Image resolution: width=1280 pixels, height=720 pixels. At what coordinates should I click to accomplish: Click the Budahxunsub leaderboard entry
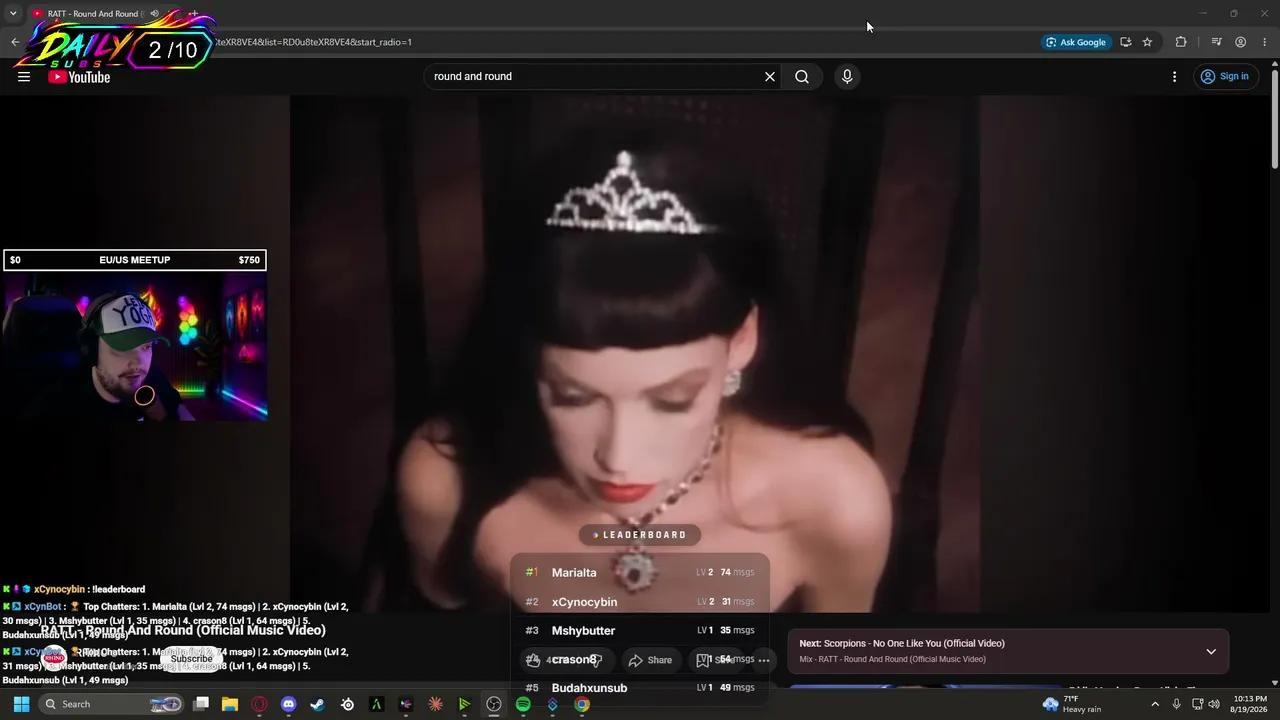pyautogui.click(x=640, y=688)
